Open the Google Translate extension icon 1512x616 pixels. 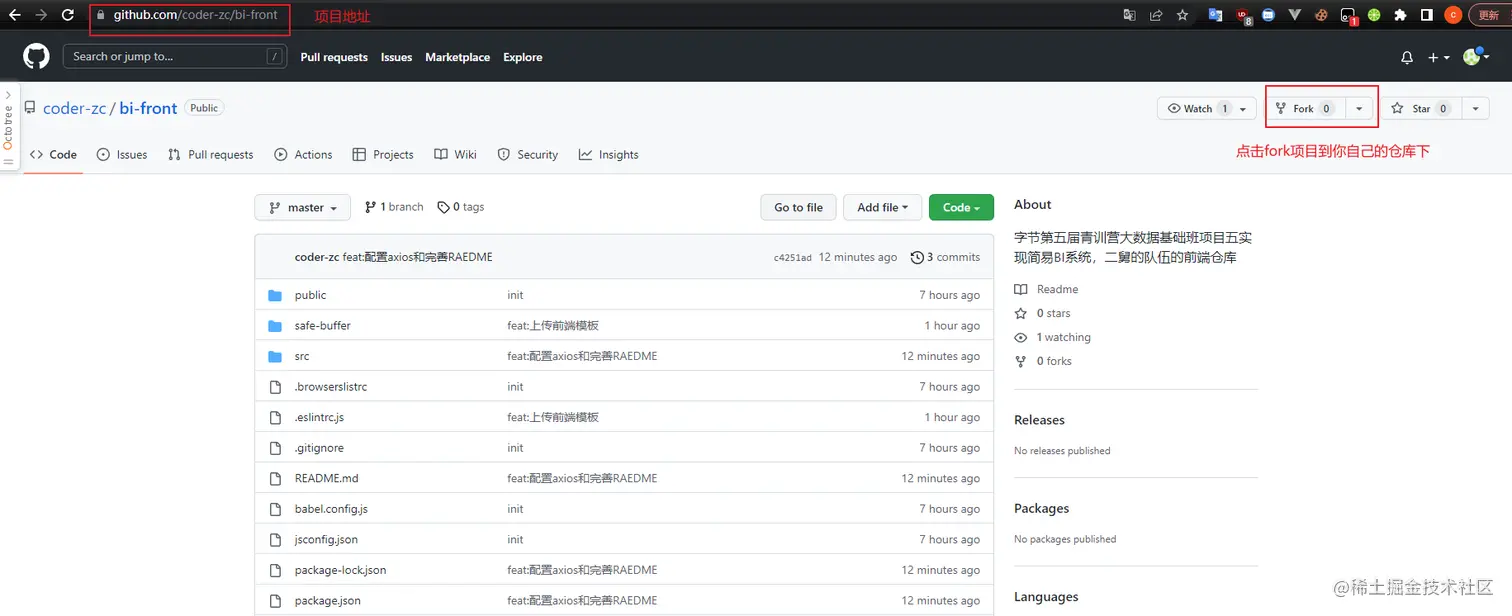[x=1216, y=15]
